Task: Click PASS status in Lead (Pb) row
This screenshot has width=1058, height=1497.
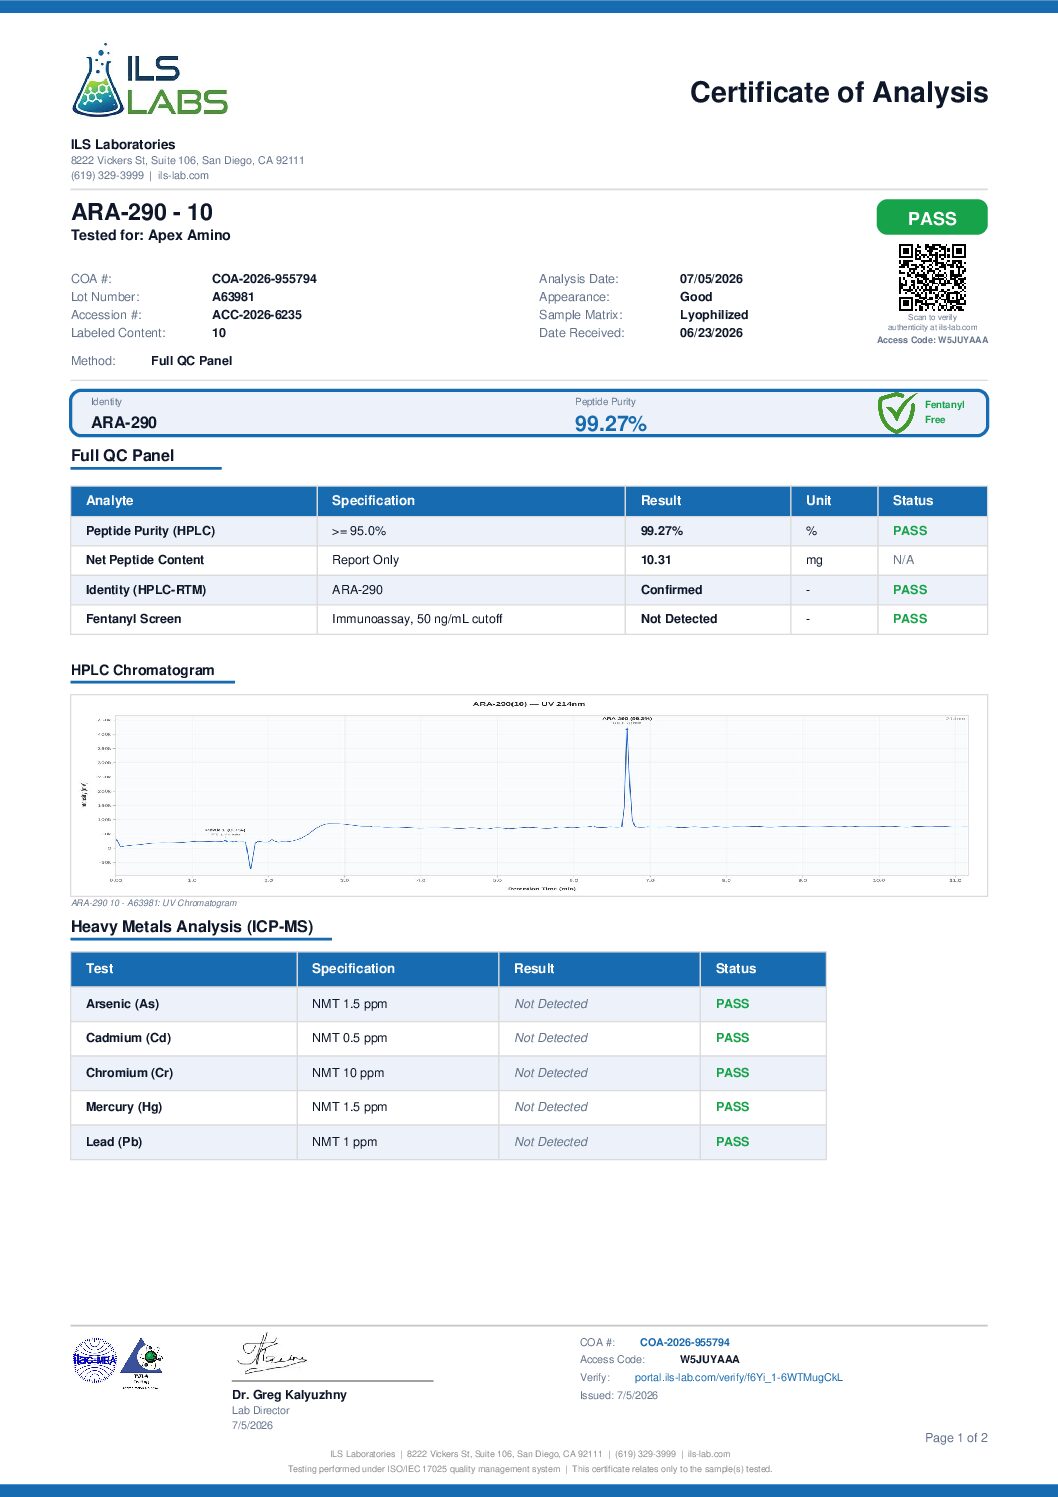Action: click(732, 1142)
